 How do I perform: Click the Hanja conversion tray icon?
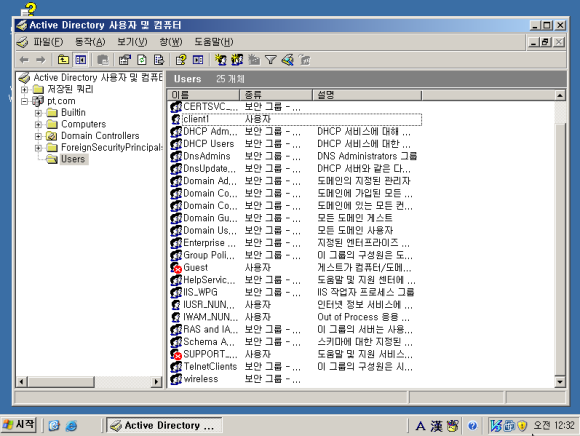click(x=436, y=426)
